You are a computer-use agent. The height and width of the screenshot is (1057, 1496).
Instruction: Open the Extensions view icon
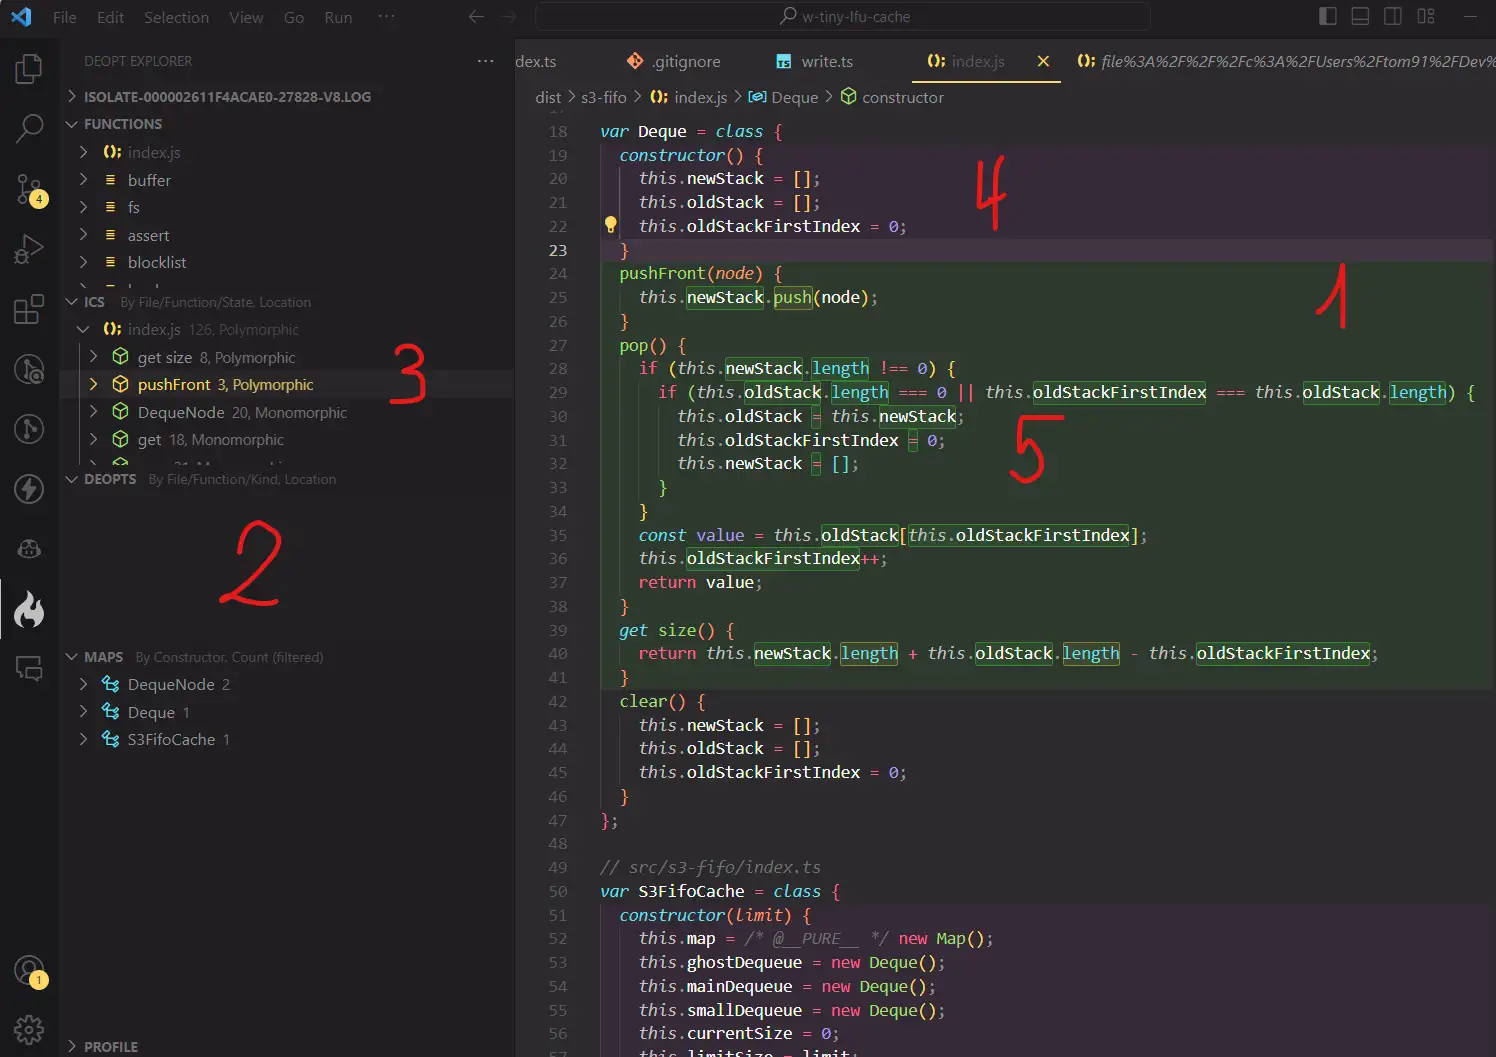pyautogui.click(x=29, y=309)
